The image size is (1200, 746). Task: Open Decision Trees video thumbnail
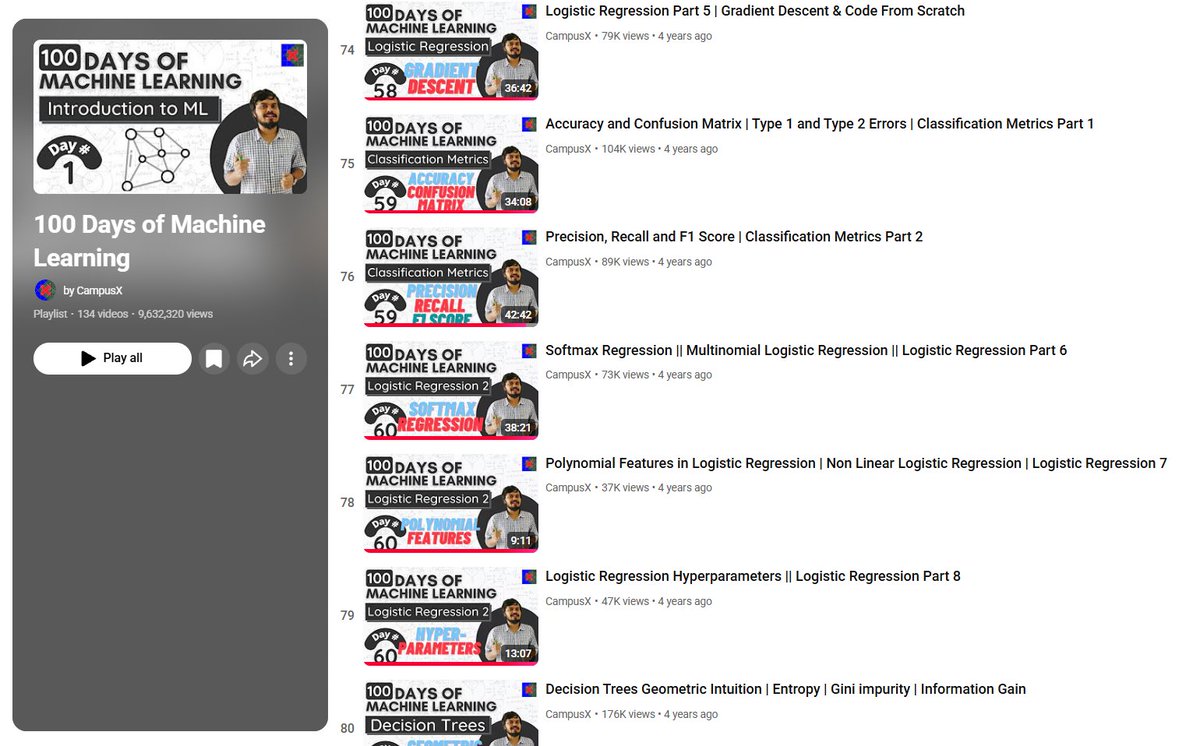[451, 713]
